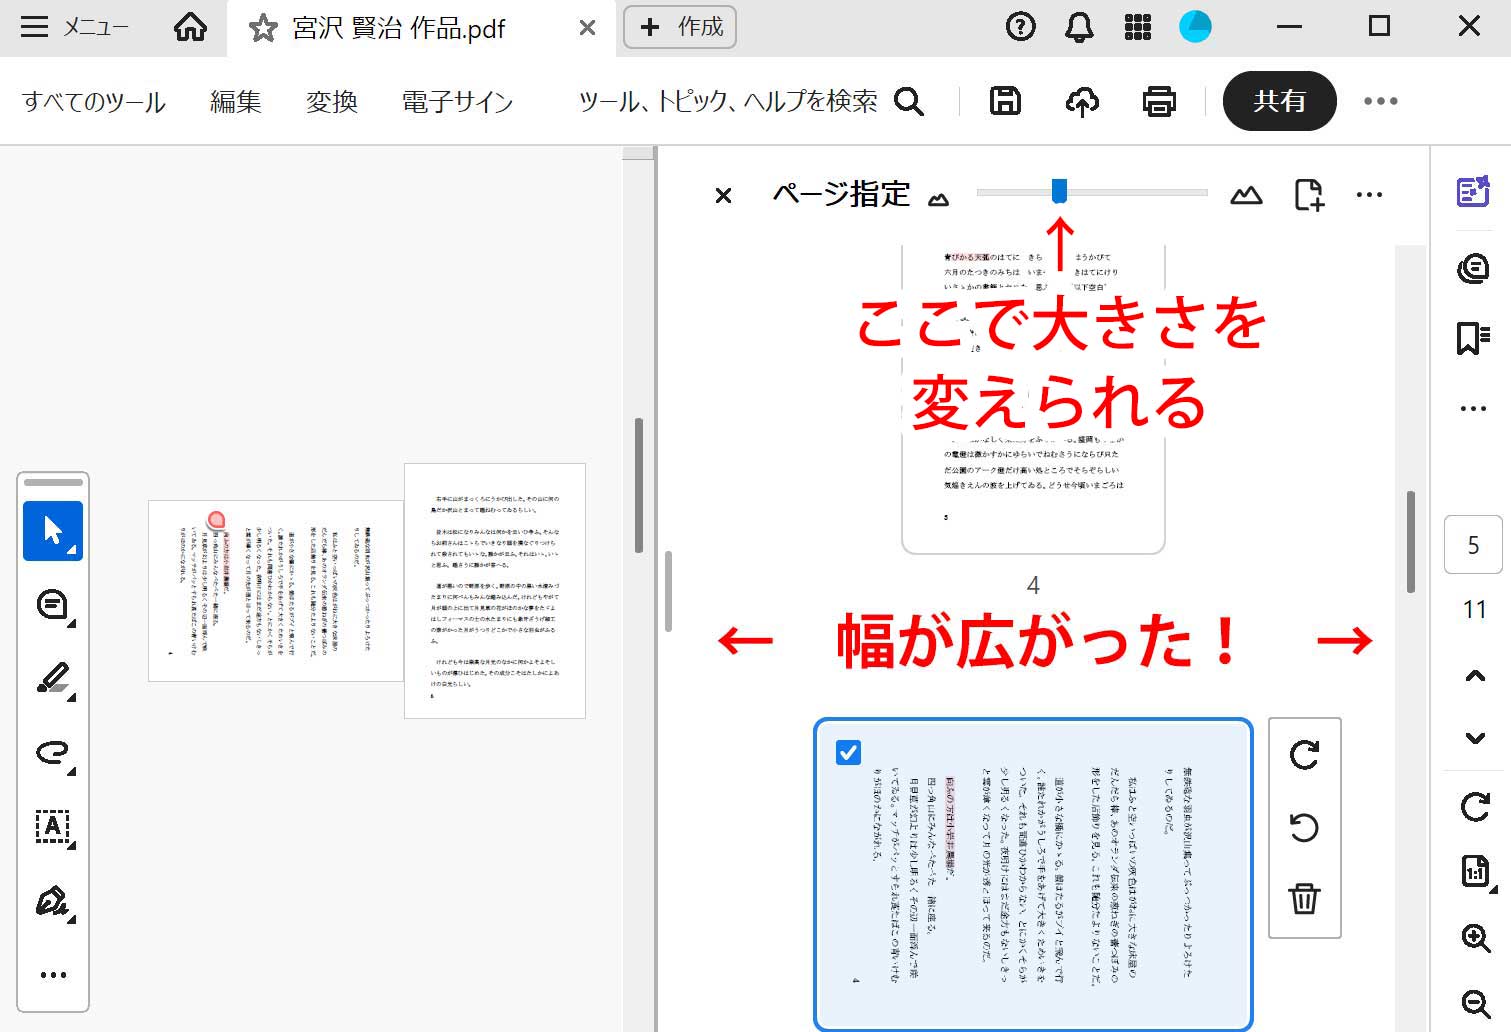Open the help question mark icon
Image resolution: width=1511 pixels, height=1032 pixels.
tap(1020, 27)
